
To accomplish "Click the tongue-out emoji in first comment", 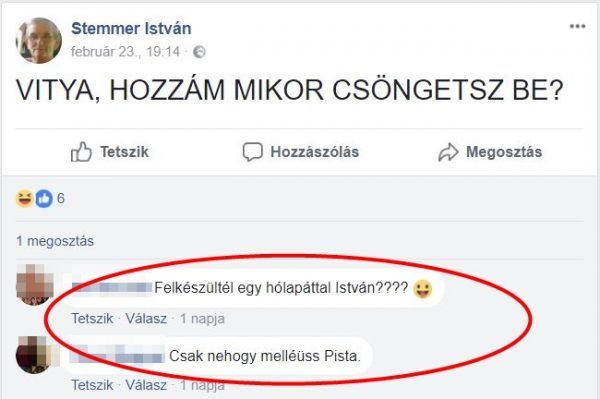I will point(423,289).
